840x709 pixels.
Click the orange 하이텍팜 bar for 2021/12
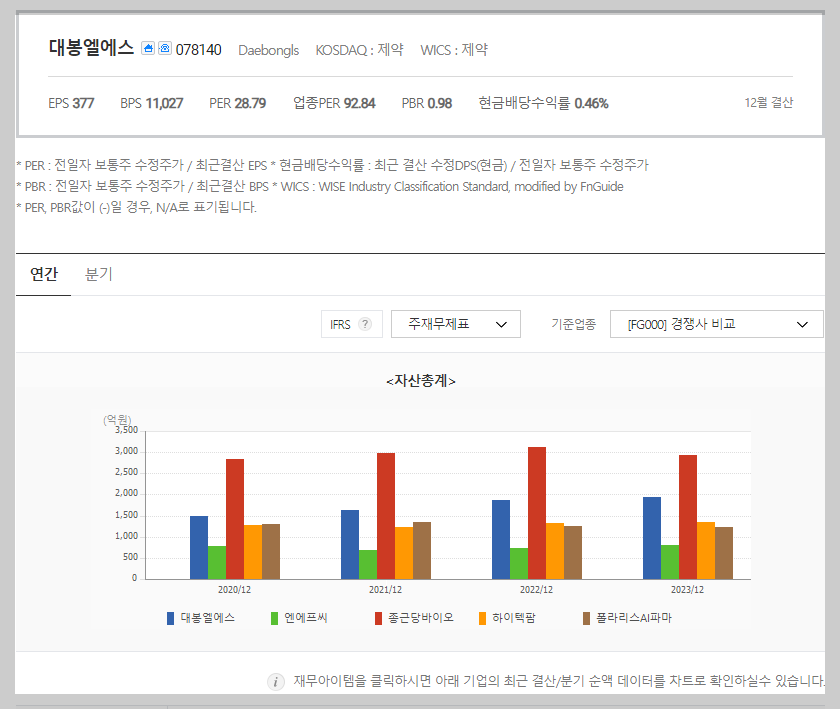pos(404,553)
